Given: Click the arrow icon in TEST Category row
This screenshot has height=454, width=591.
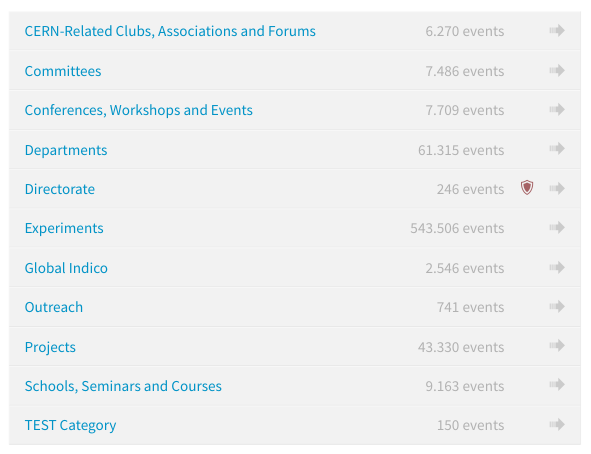Looking at the screenshot, I should tap(557, 425).
